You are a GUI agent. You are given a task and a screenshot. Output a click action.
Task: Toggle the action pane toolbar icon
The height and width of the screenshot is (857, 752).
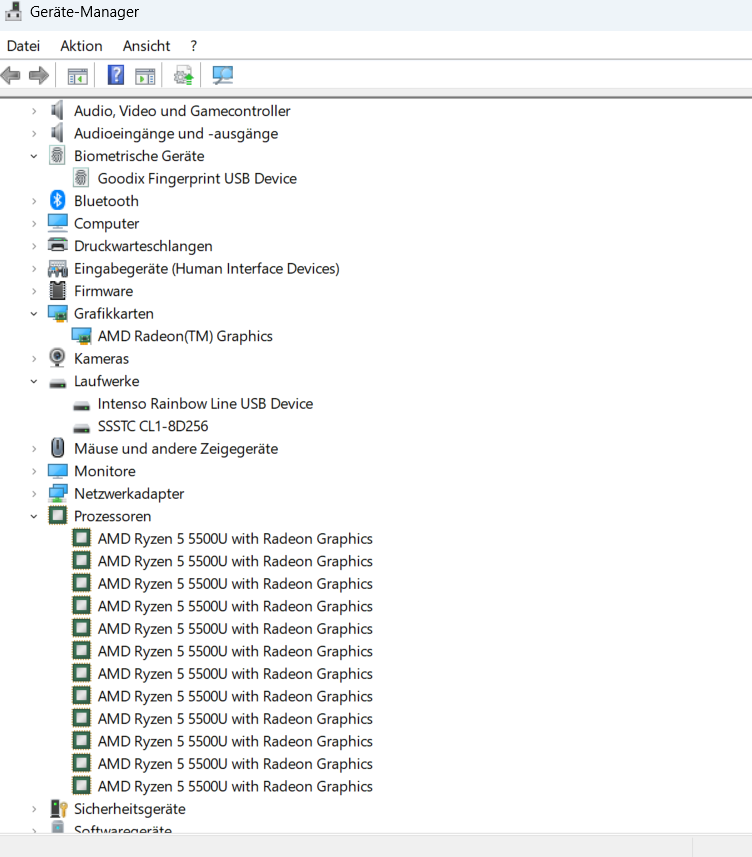pos(145,76)
